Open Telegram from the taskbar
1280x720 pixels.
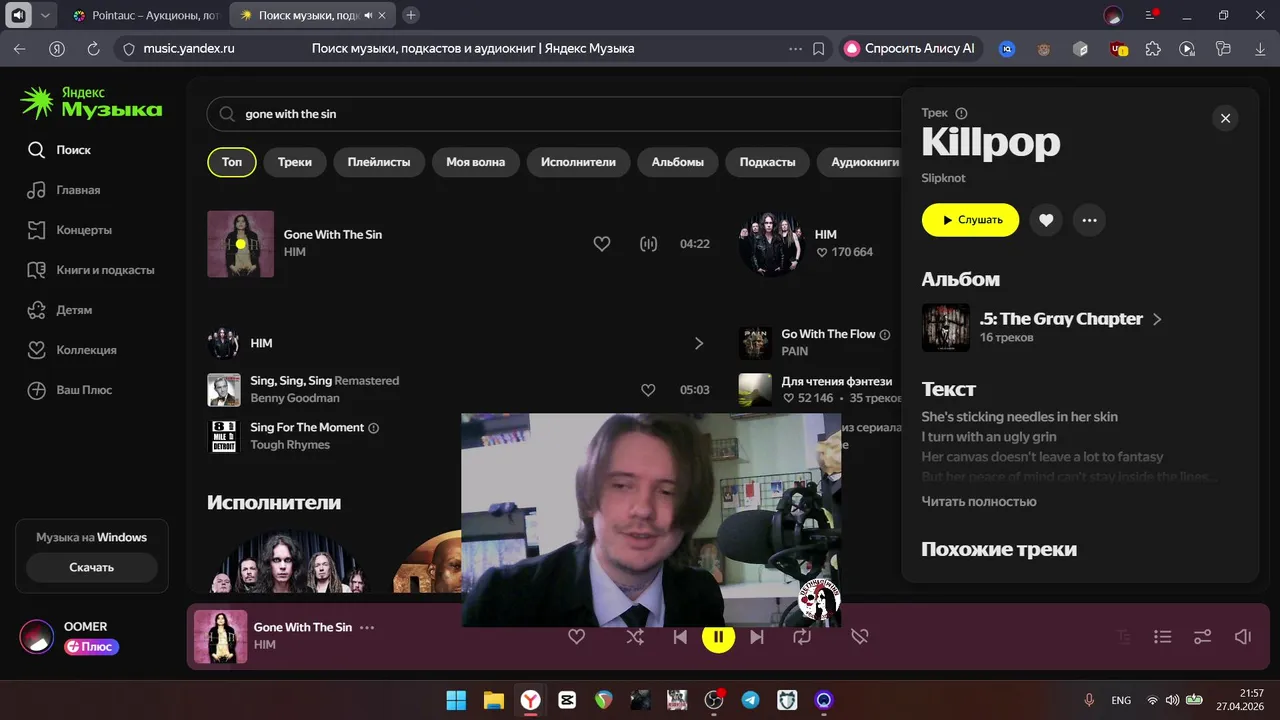pos(751,700)
